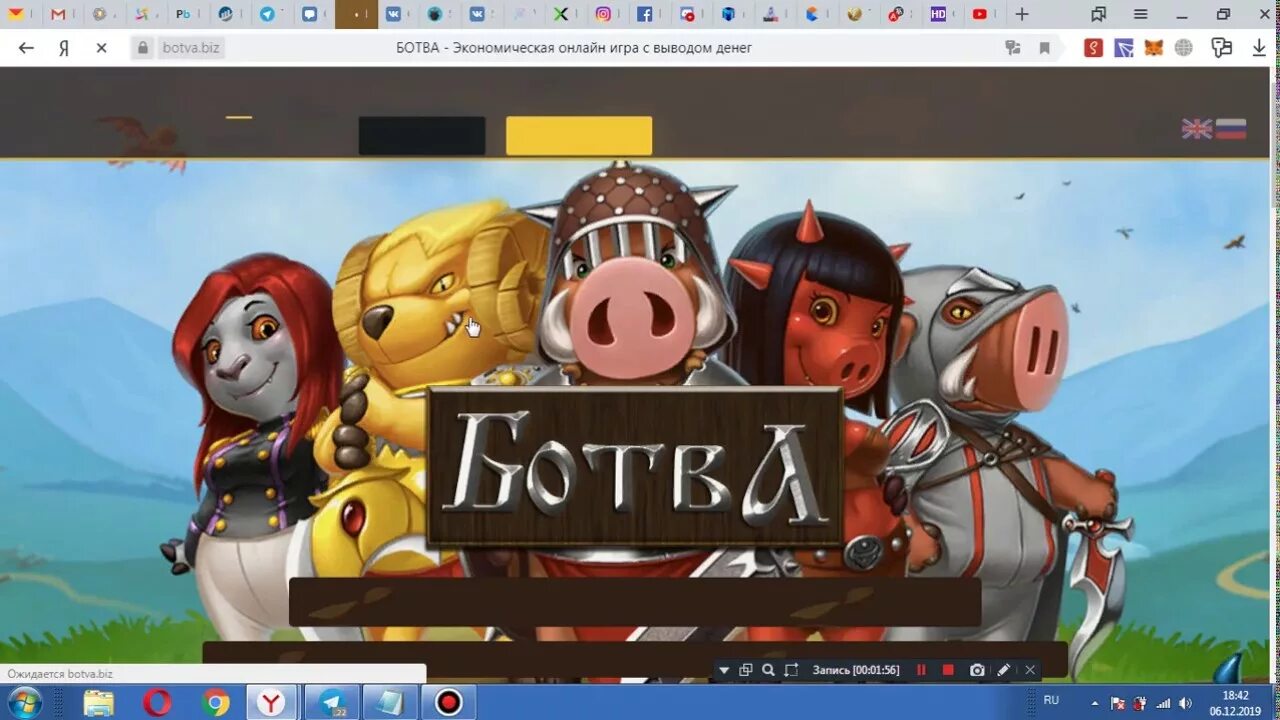Screen dimensions: 1280x720
Task: Switch to Yandex Browser on taskbar
Action: 271,702
